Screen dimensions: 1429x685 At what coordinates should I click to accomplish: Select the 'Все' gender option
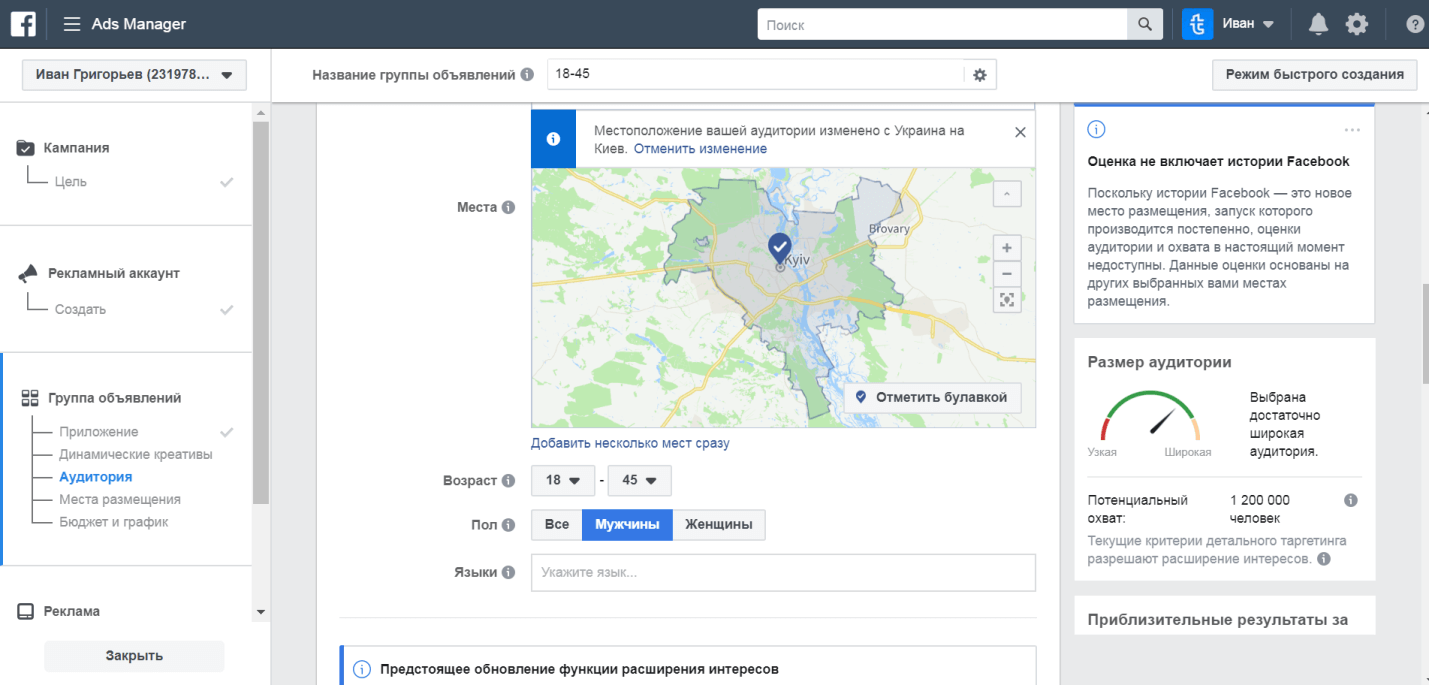click(557, 525)
